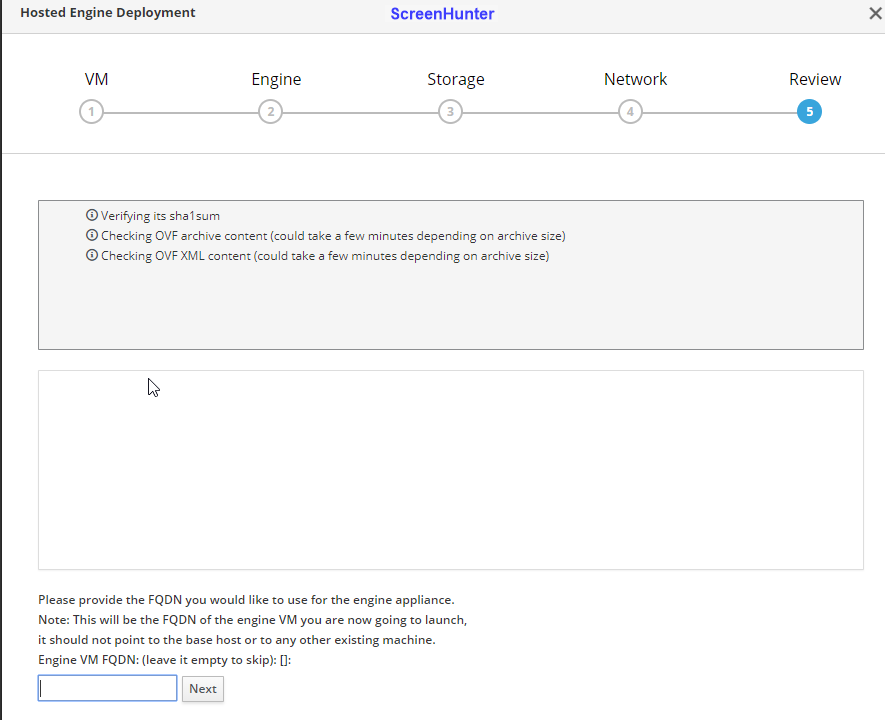Click the step 1 circle under VM
Image resolution: width=885 pixels, height=720 pixels.
(91, 112)
